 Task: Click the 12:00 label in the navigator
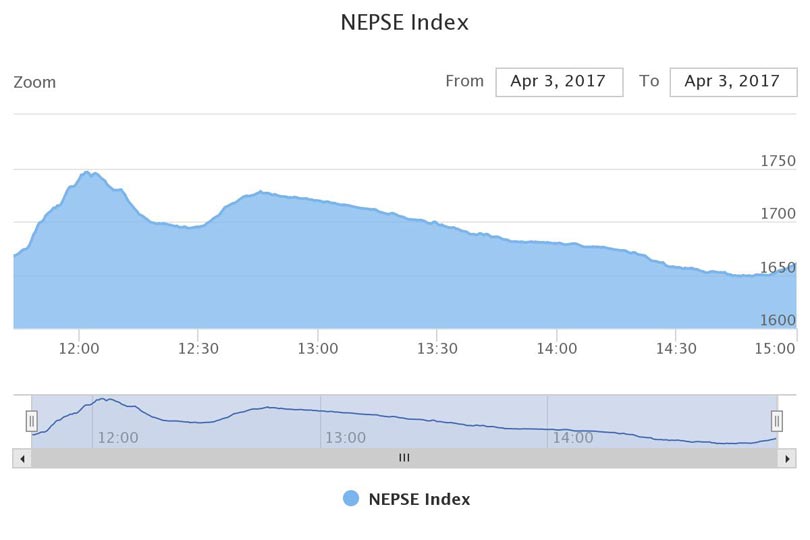coord(118,437)
